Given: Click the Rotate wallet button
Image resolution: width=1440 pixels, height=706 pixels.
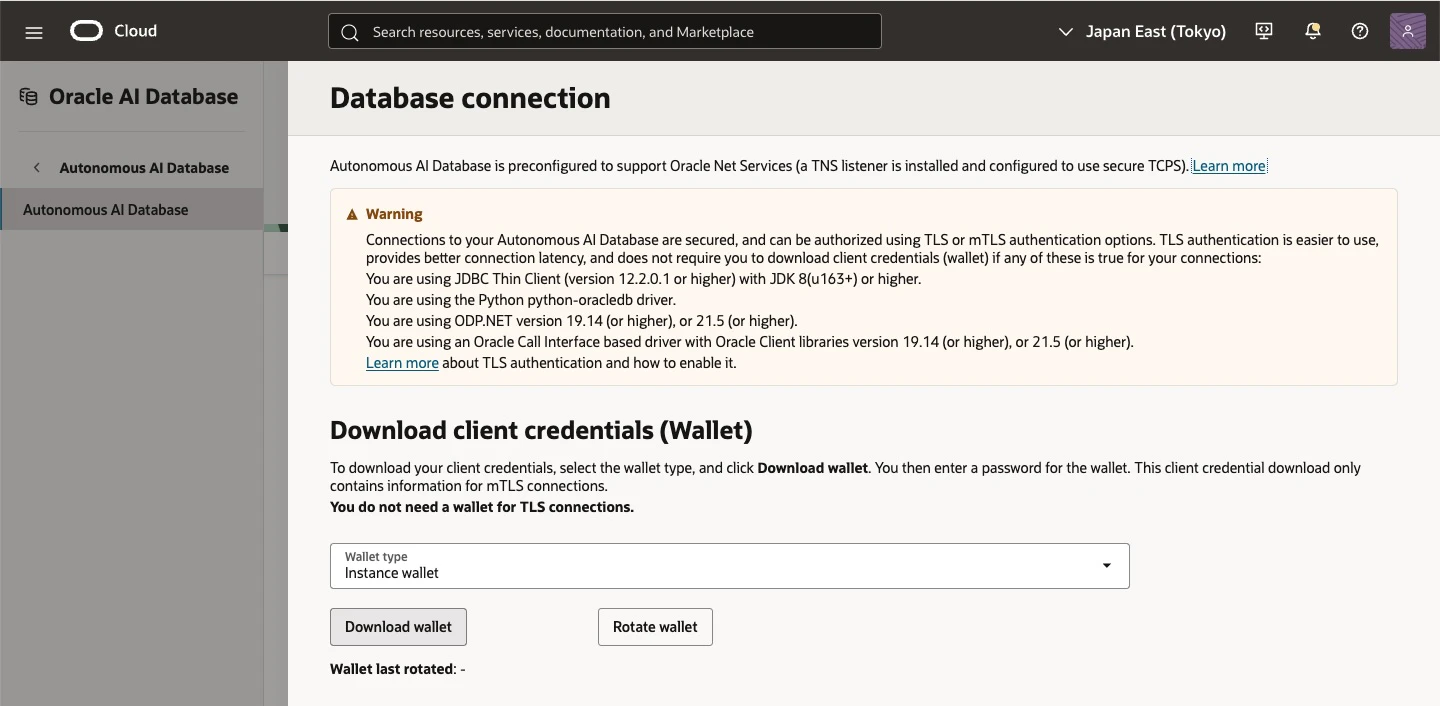Looking at the screenshot, I should [x=655, y=627].
